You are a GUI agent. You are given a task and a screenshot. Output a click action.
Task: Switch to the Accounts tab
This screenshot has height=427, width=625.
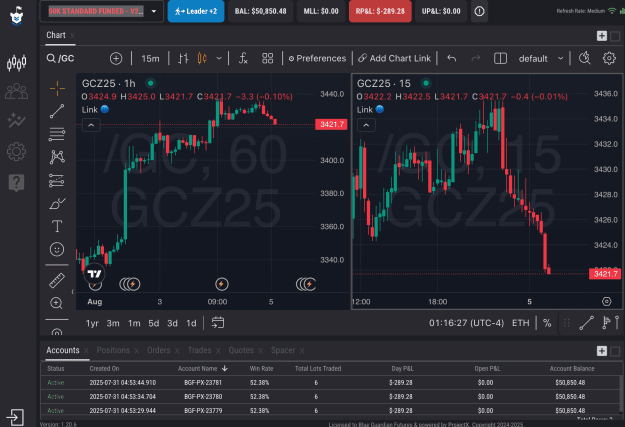click(63, 350)
